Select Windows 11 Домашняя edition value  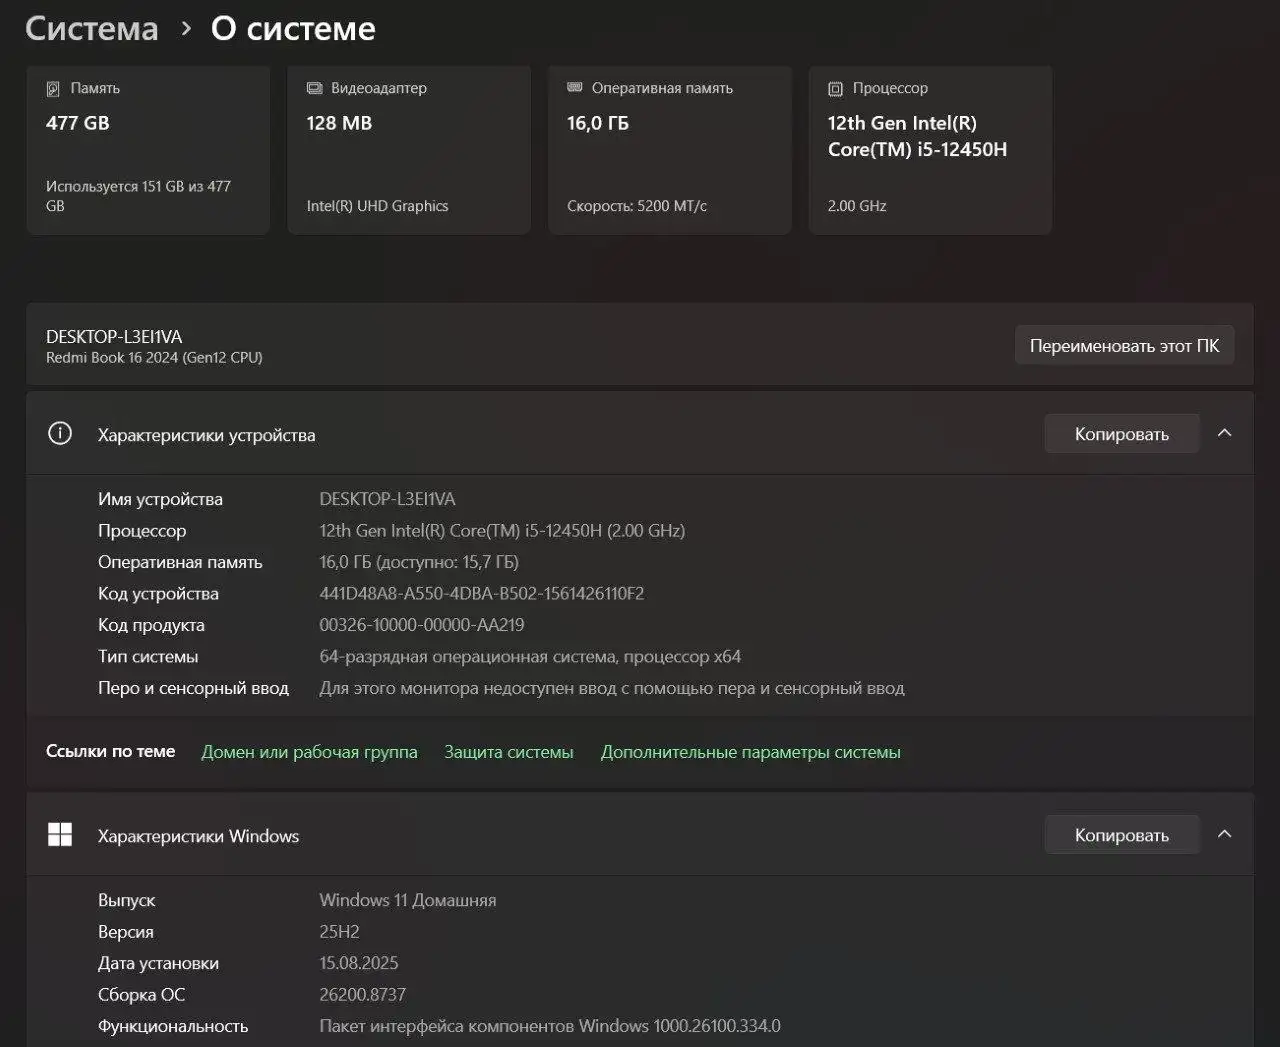(408, 900)
